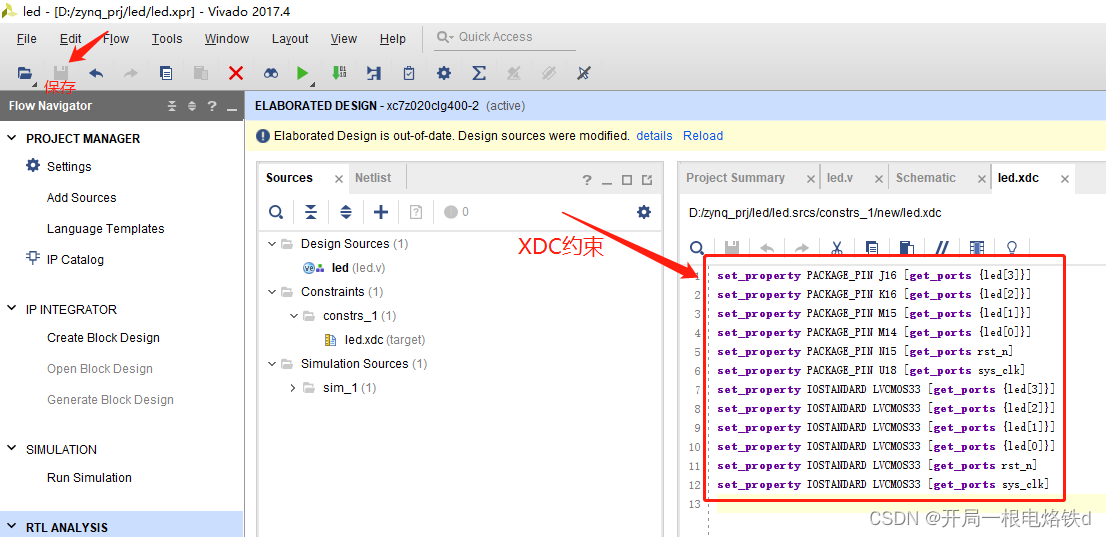Image resolution: width=1106 pixels, height=537 pixels.
Task: Click Run Simulation
Action: (x=89, y=477)
